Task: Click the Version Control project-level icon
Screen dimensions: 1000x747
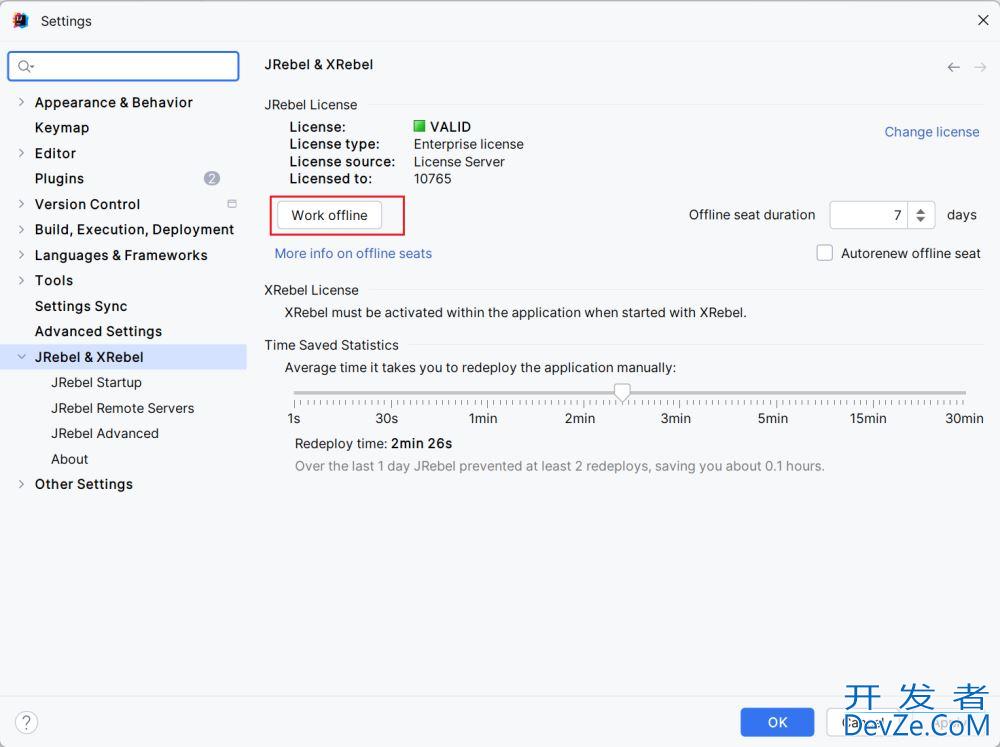Action: [x=232, y=204]
